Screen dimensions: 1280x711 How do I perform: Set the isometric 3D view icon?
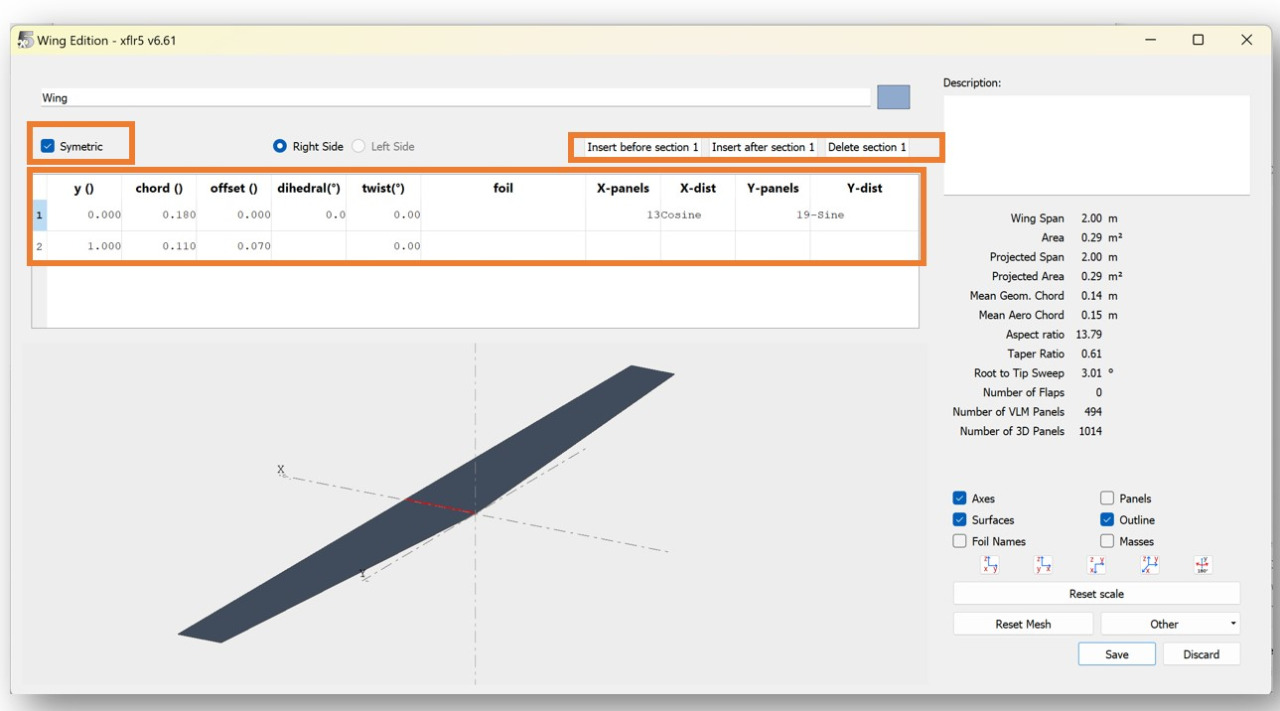(1149, 566)
